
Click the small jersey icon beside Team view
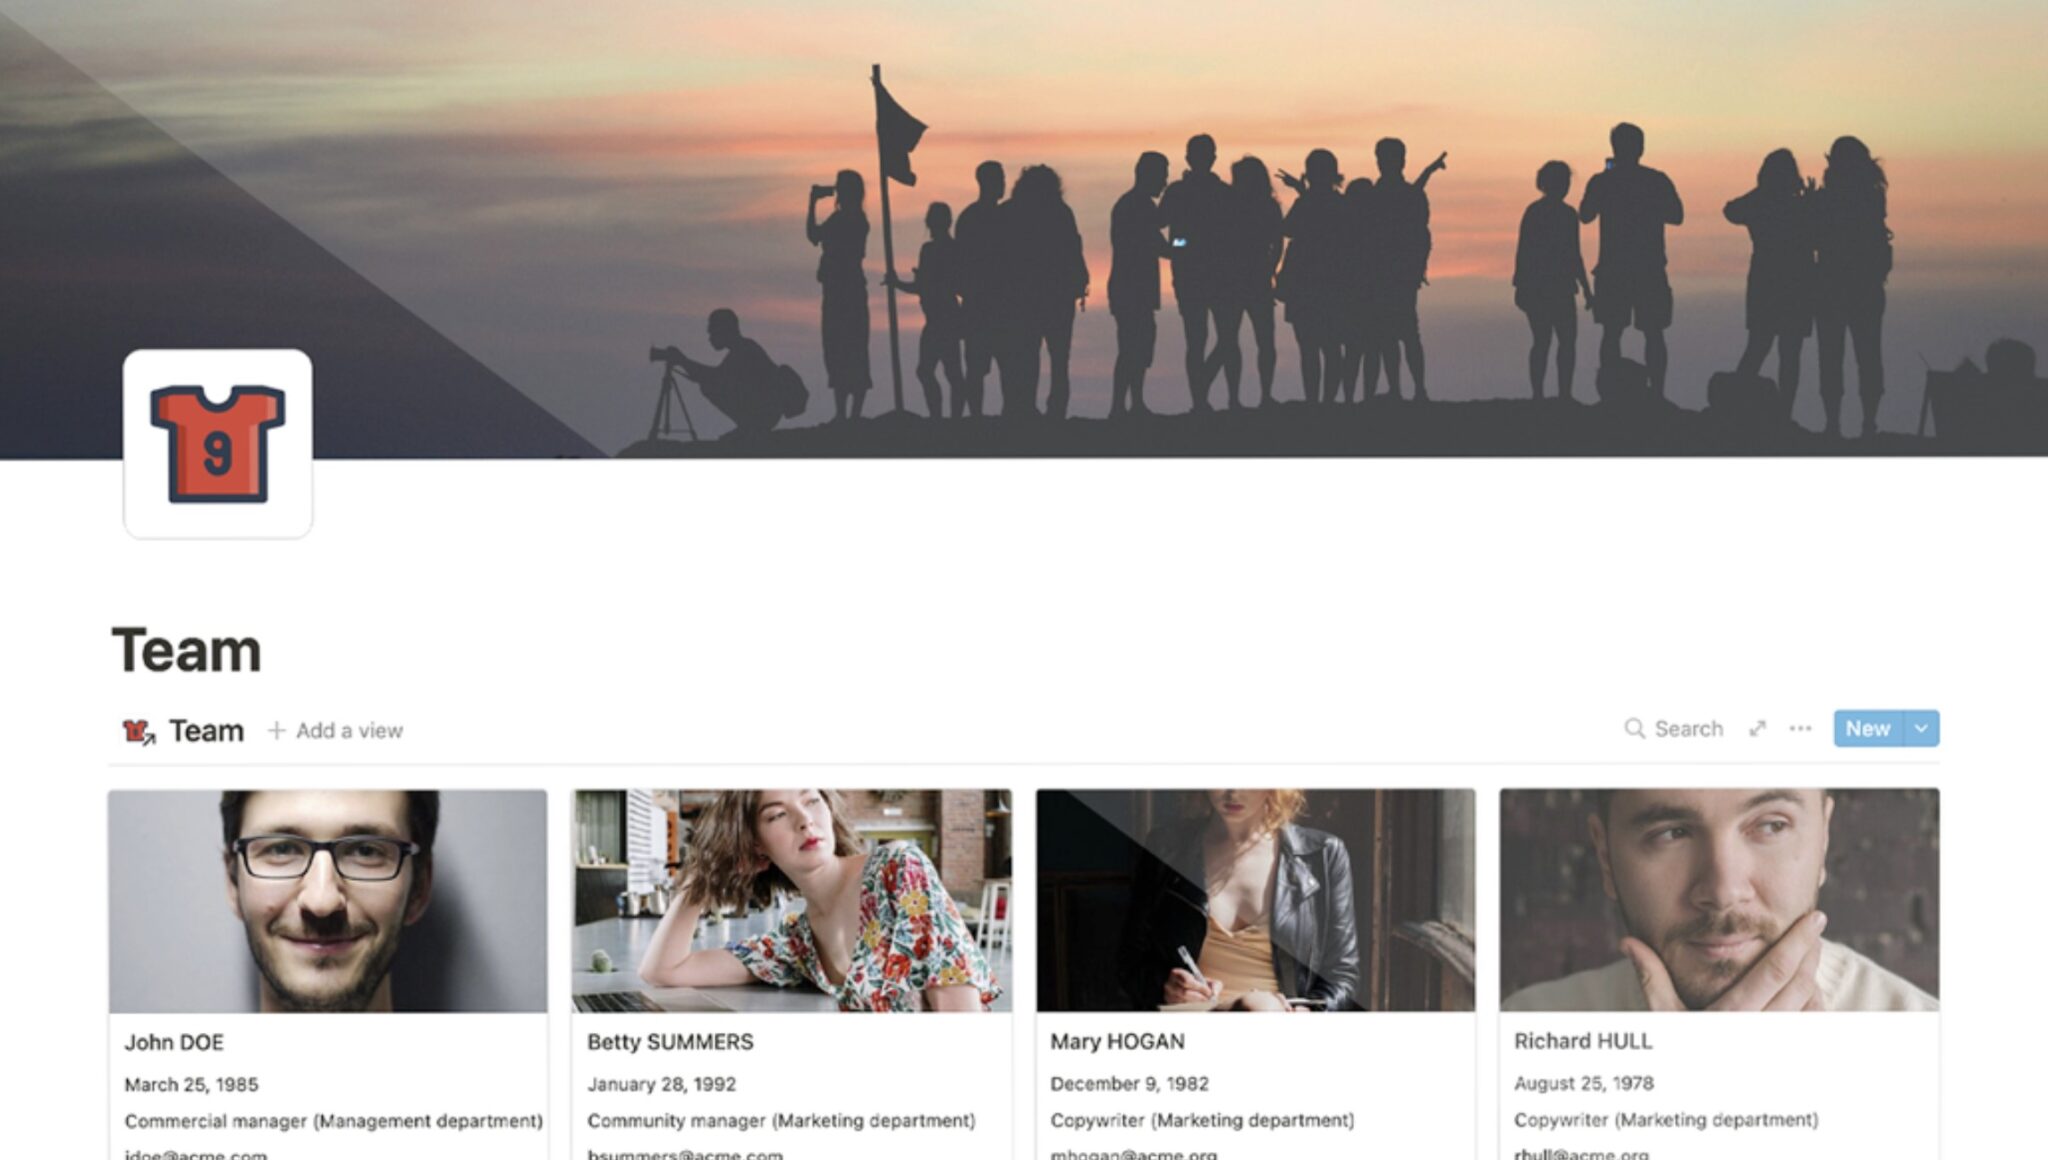pos(138,732)
